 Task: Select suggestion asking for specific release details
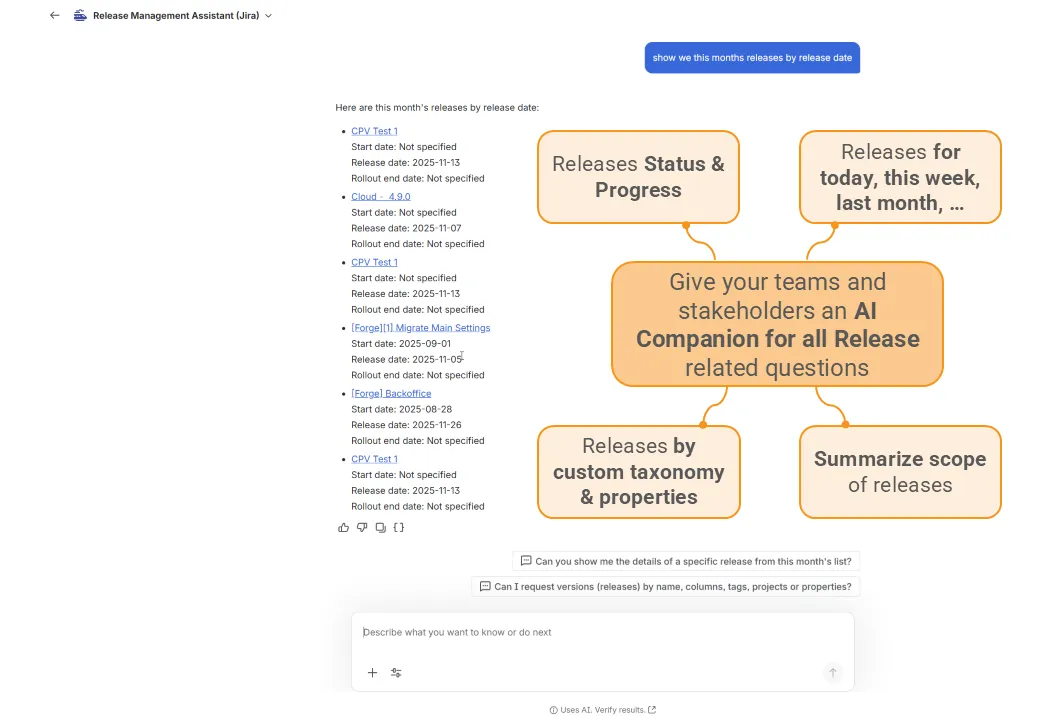690,561
